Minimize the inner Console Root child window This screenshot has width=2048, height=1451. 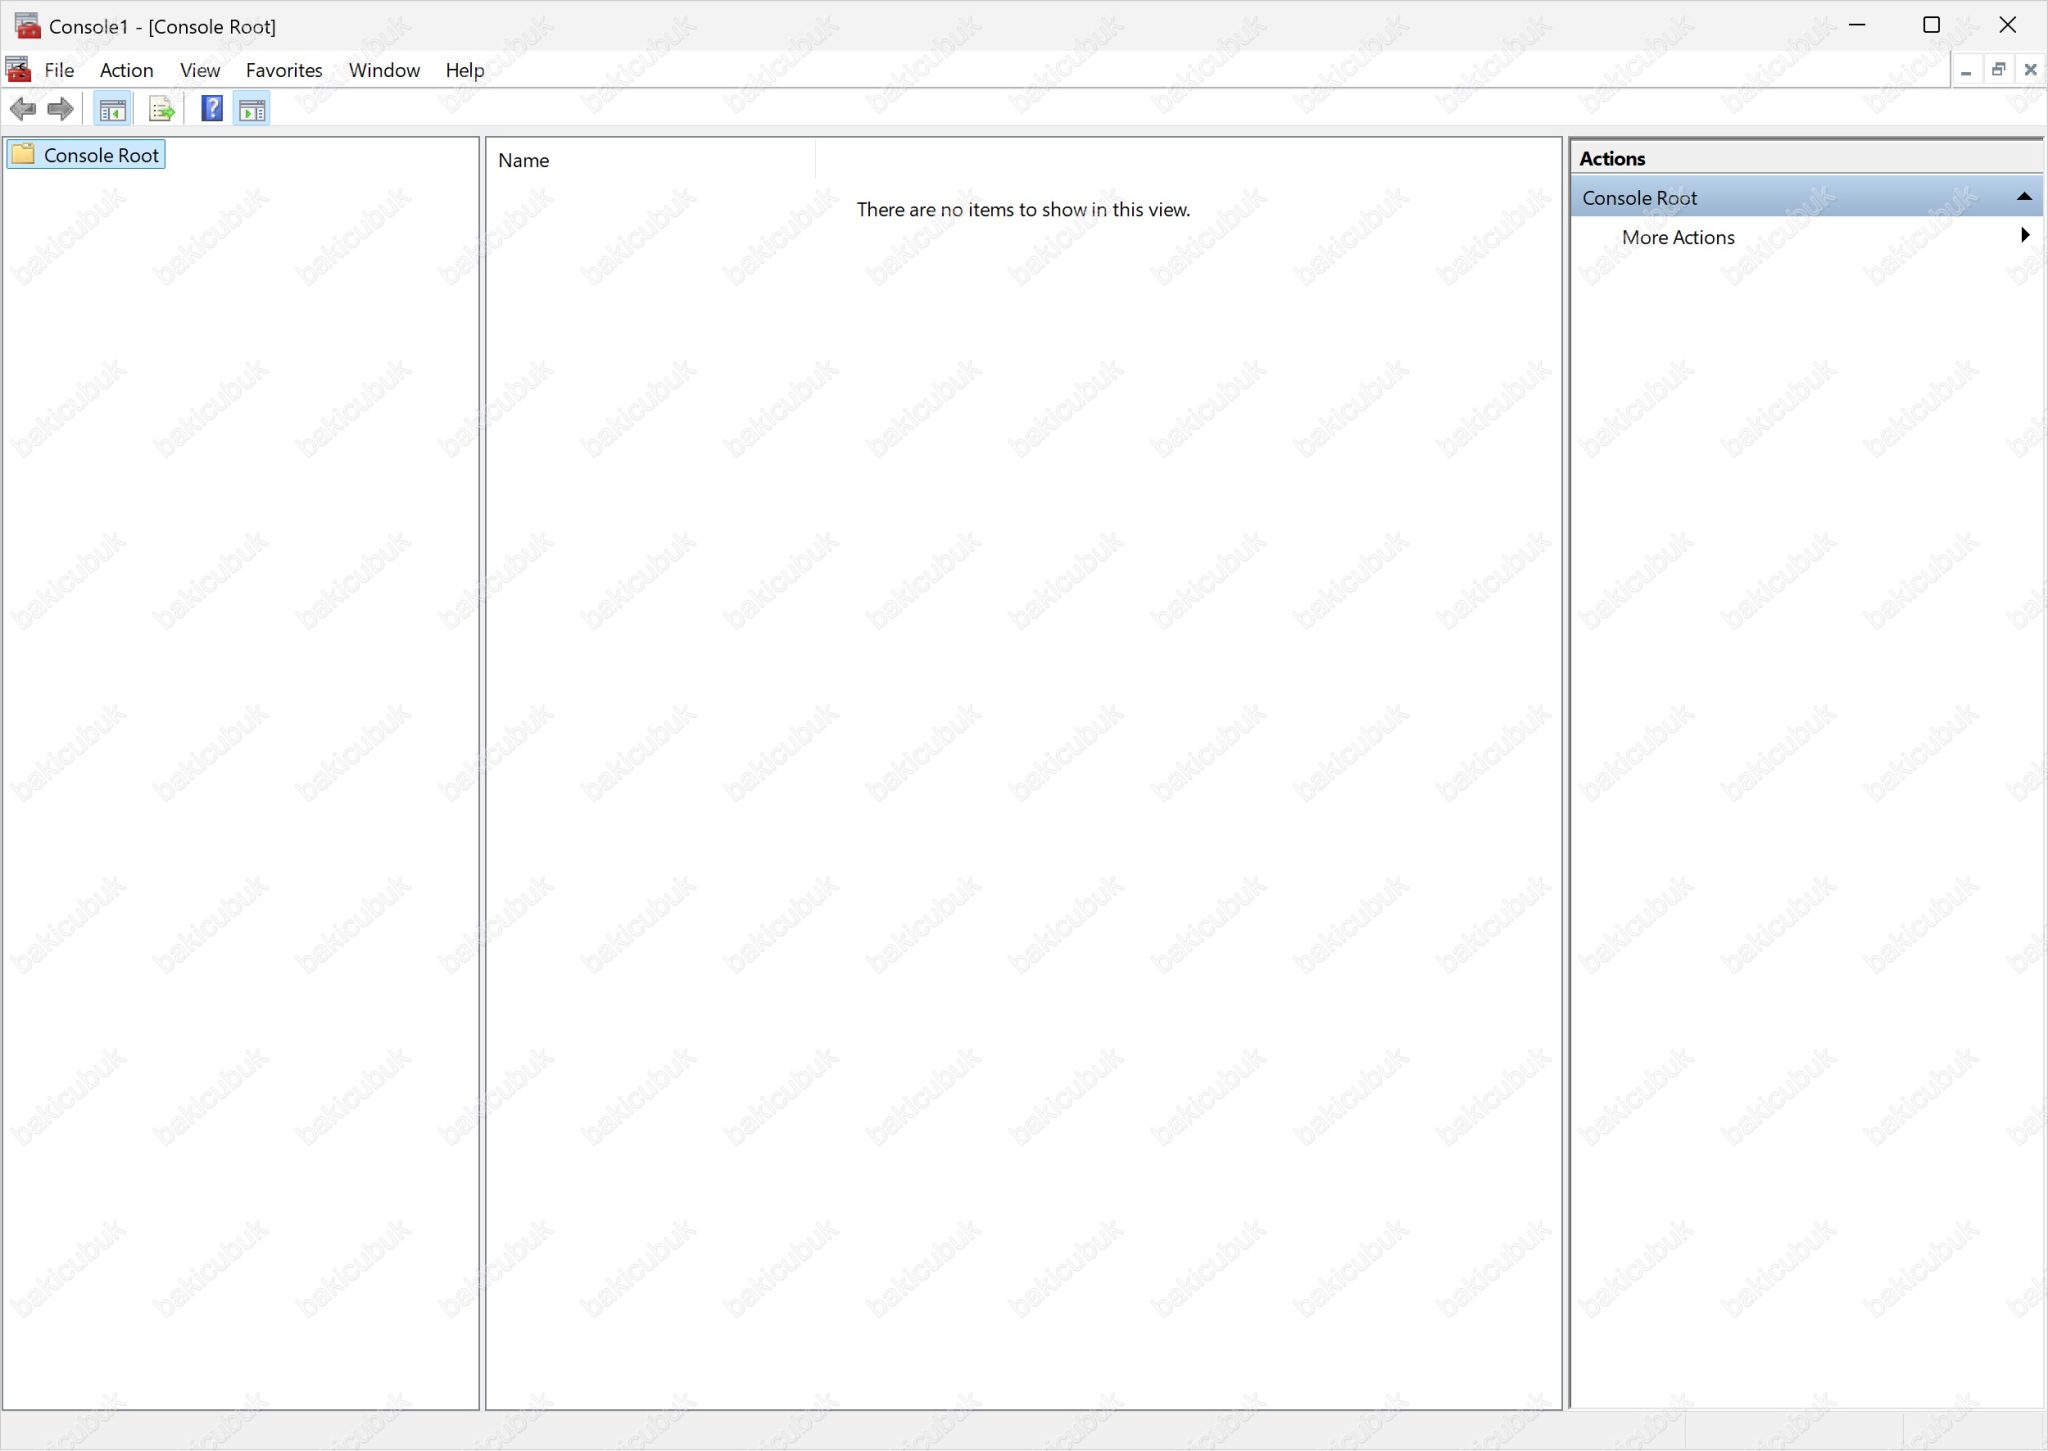click(1966, 70)
